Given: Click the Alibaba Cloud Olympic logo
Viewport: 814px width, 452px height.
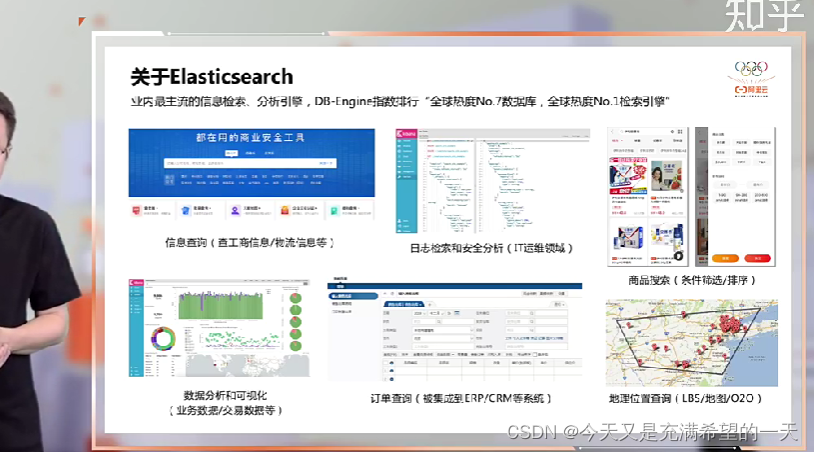Looking at the screenshot, I should (751, 79).
